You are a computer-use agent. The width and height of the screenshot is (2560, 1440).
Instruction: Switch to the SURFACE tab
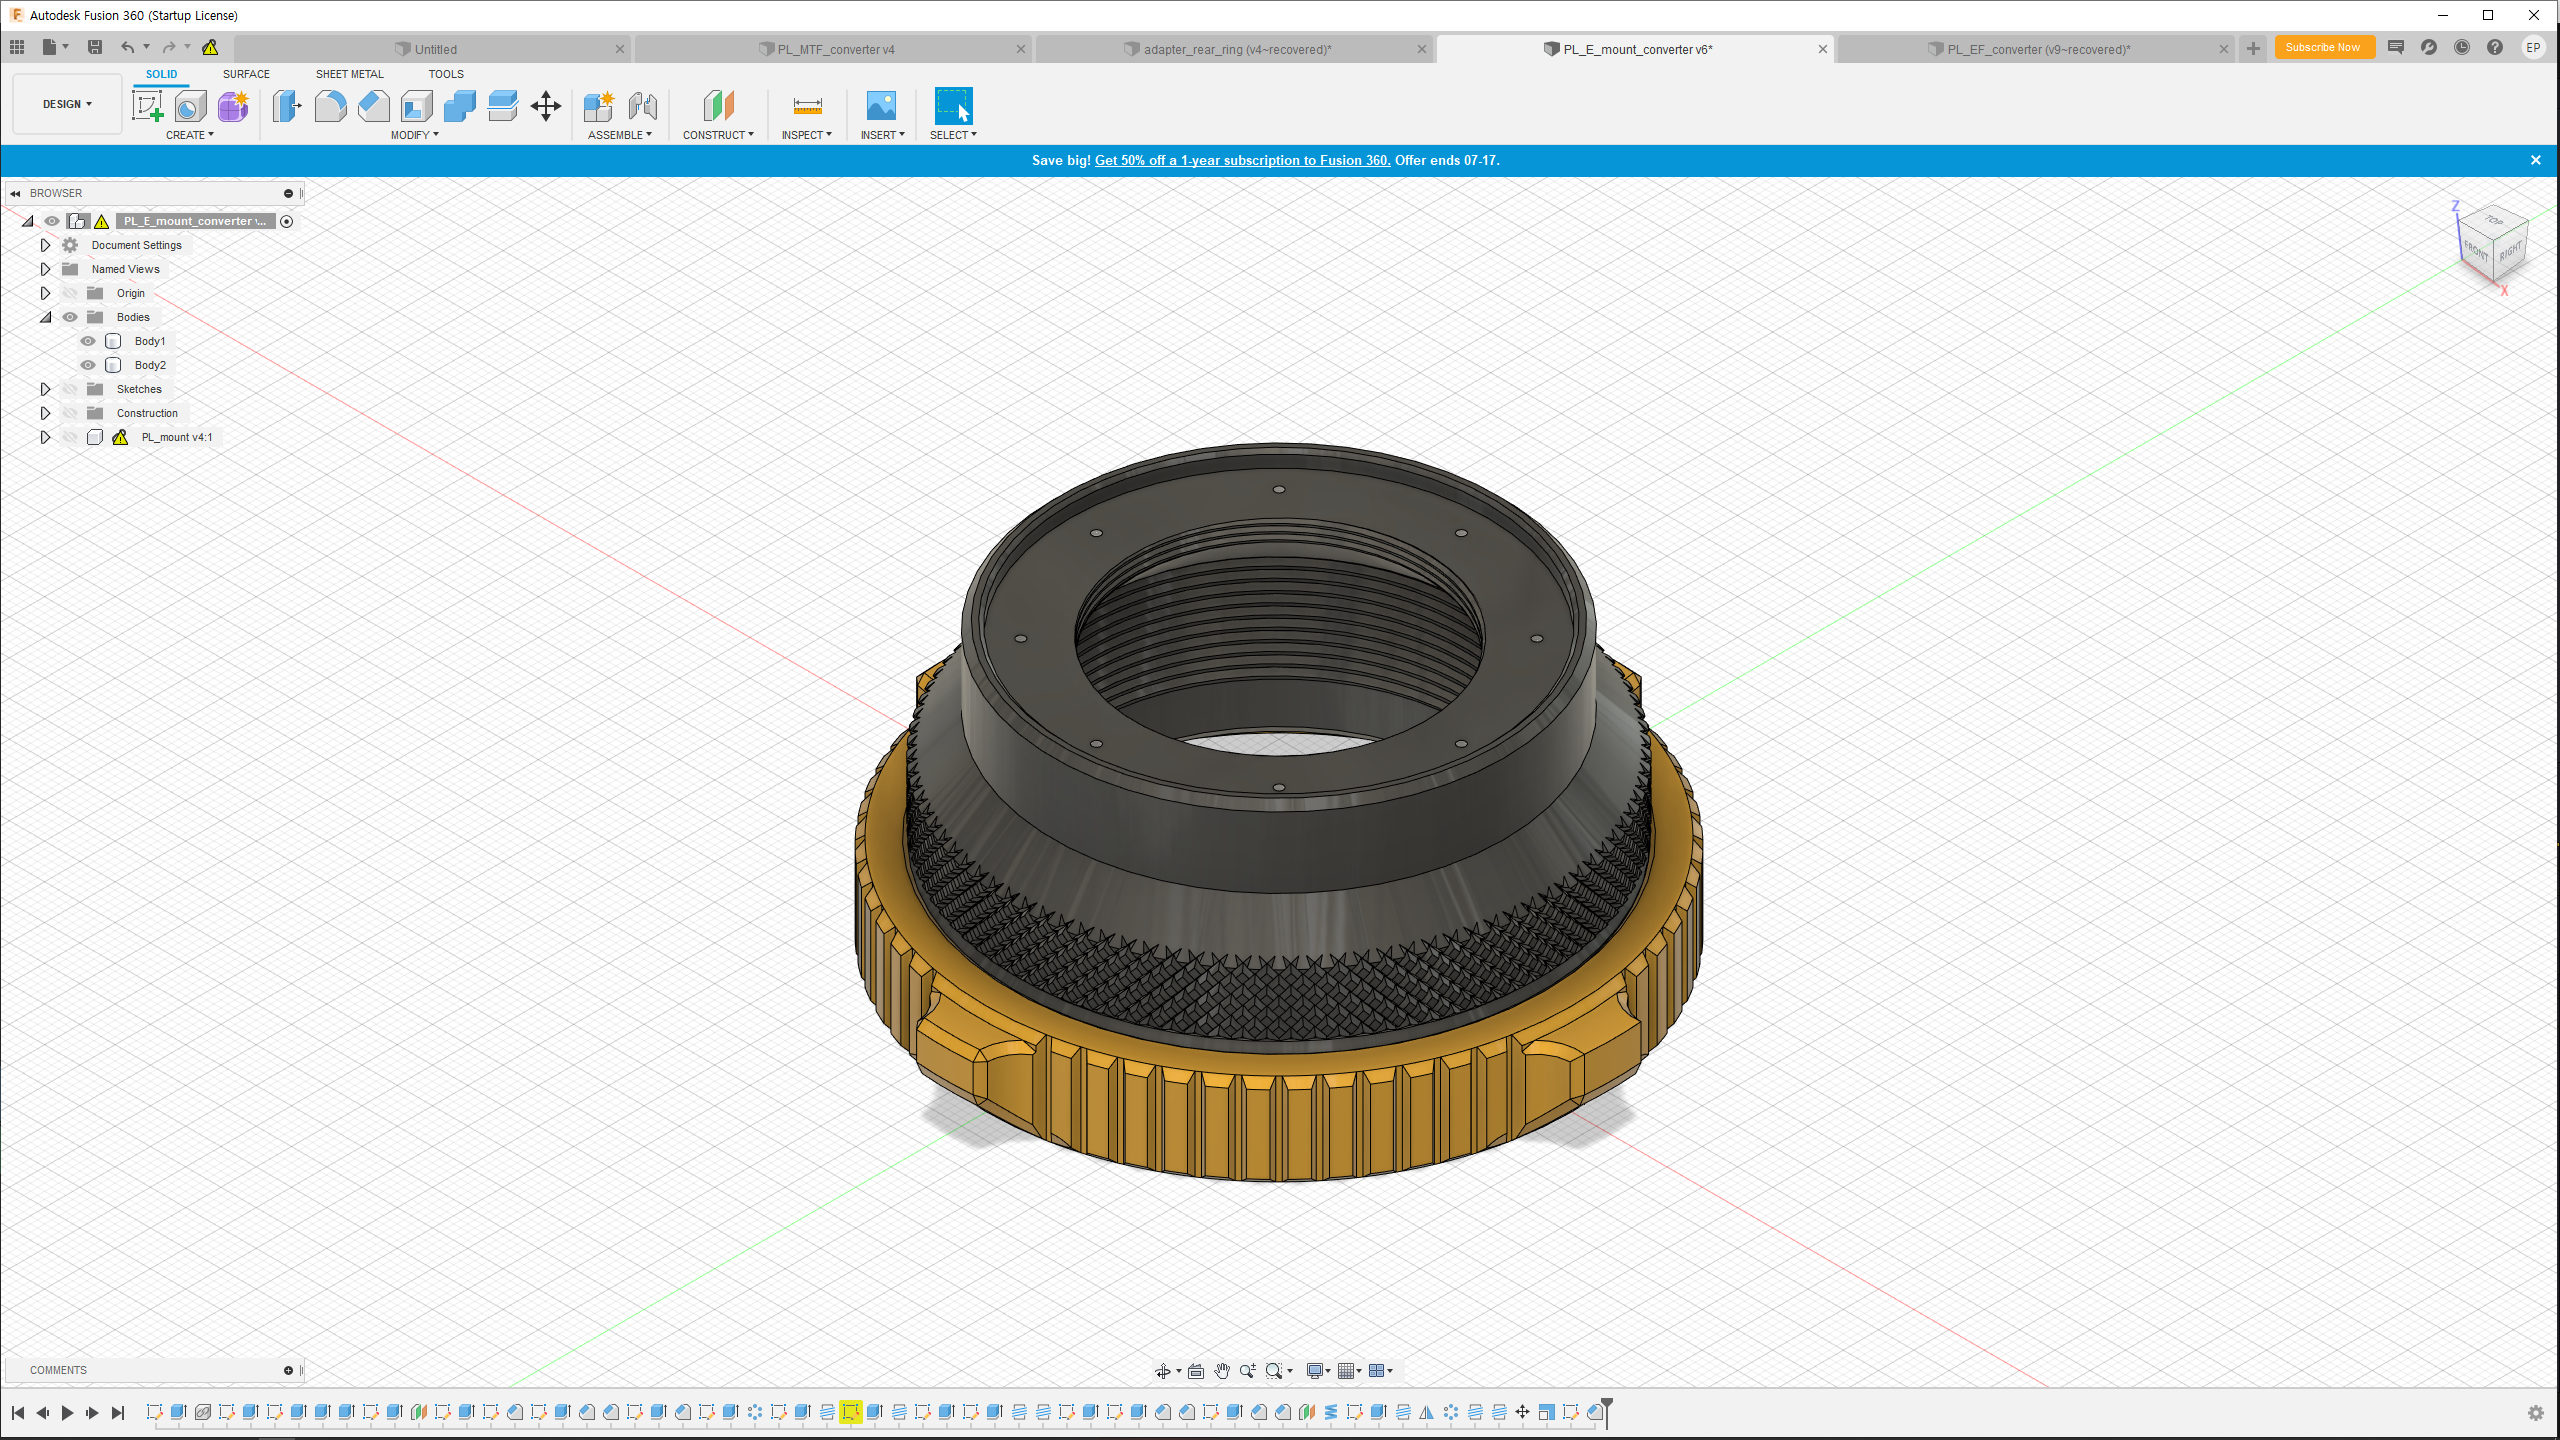click(x=246, y=74)
